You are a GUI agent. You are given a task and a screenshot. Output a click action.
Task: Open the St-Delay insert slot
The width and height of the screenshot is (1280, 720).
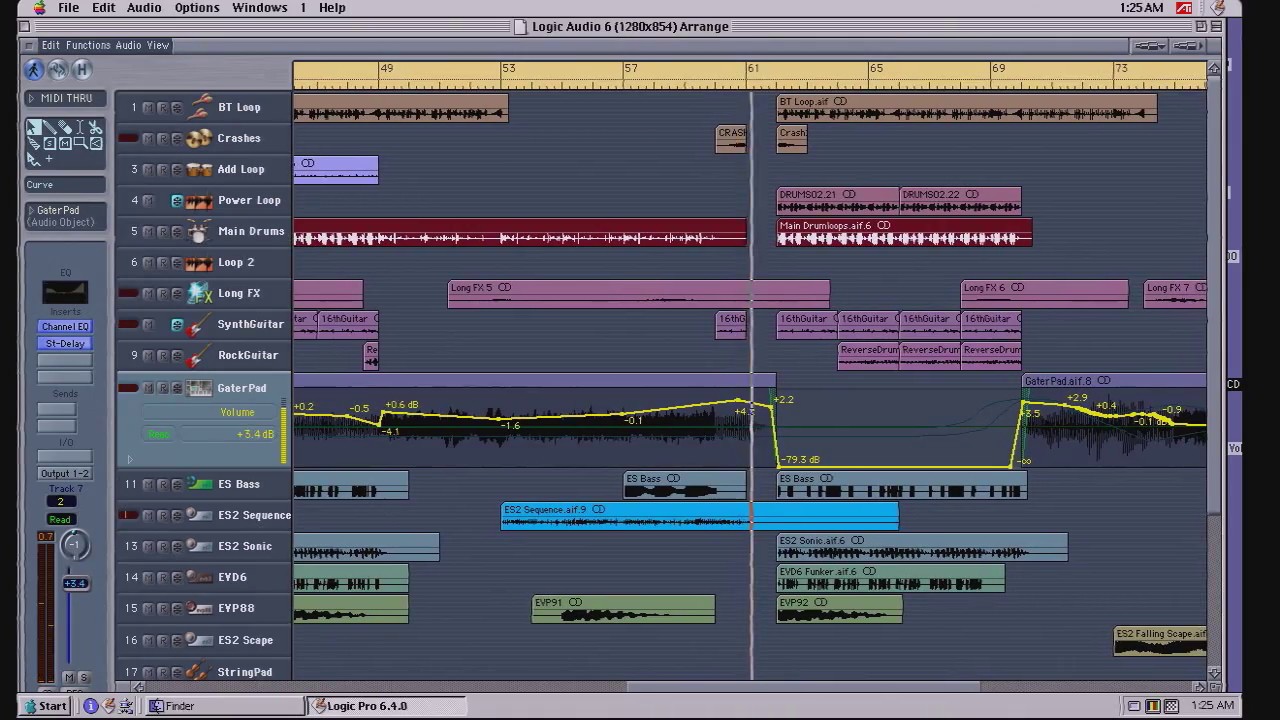65,343
